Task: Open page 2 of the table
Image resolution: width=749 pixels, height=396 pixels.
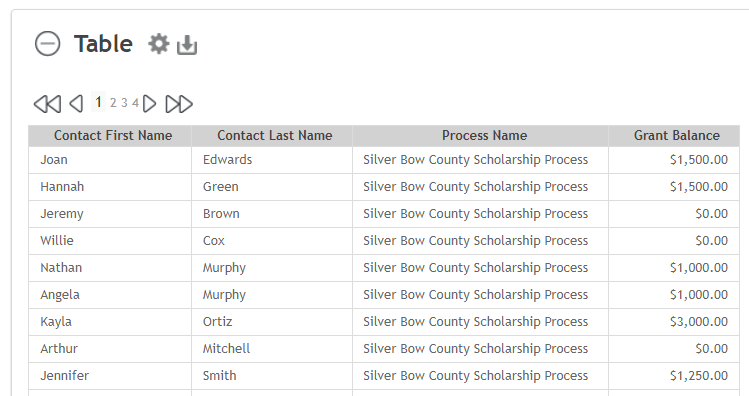Action: (113, 103)
